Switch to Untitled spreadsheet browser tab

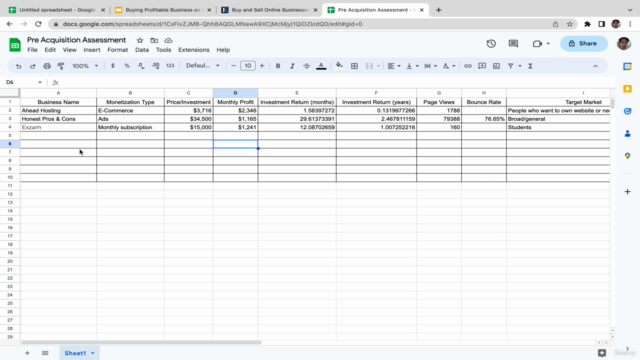click(x=57, y=10)
